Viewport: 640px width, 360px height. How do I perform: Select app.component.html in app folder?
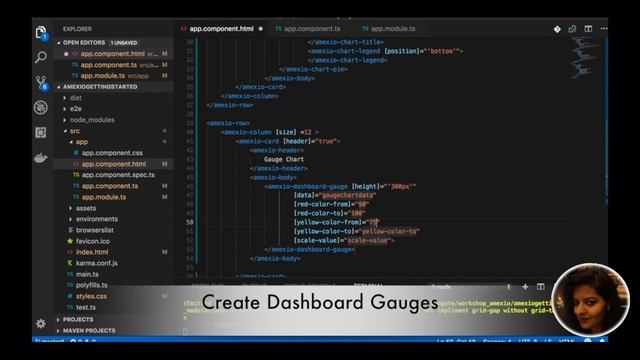113,164
